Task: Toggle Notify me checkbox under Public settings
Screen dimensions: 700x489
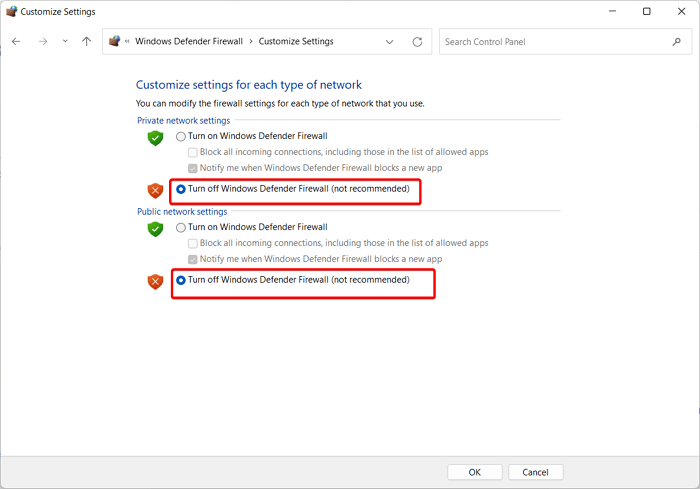Action: [193, 259]
